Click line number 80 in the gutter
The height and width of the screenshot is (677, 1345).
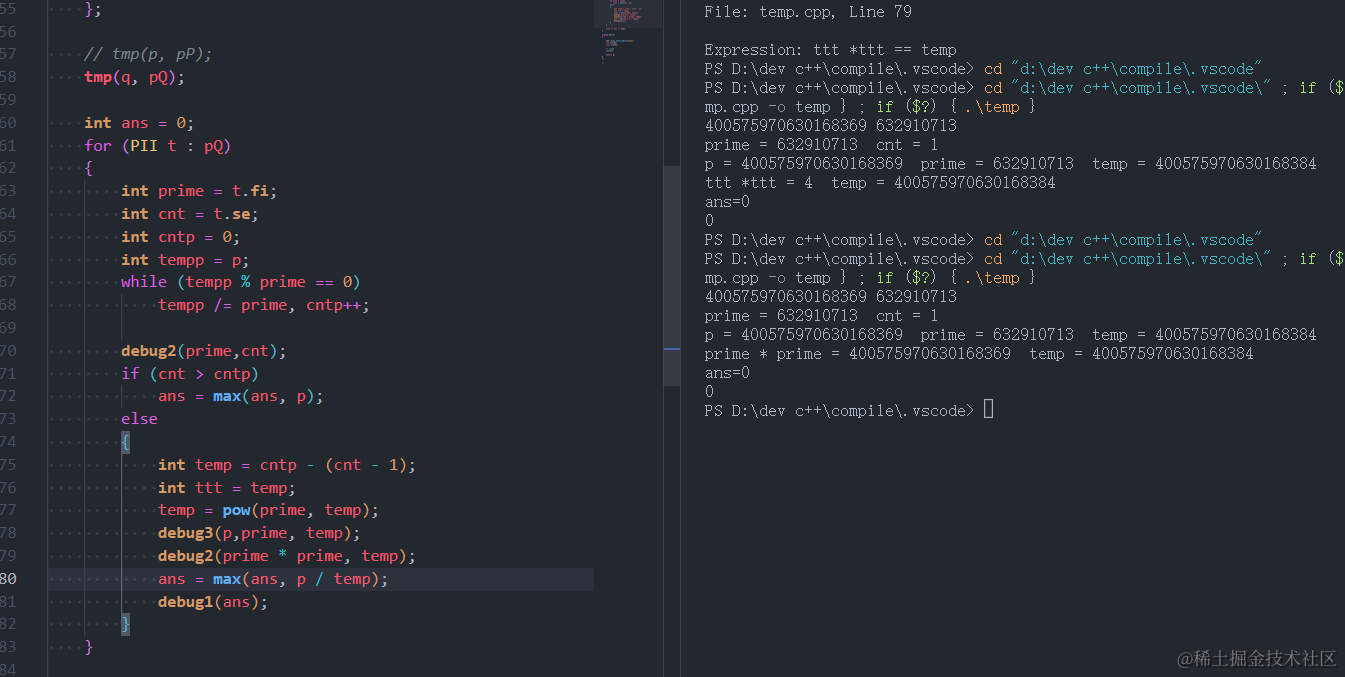(9, 578)
